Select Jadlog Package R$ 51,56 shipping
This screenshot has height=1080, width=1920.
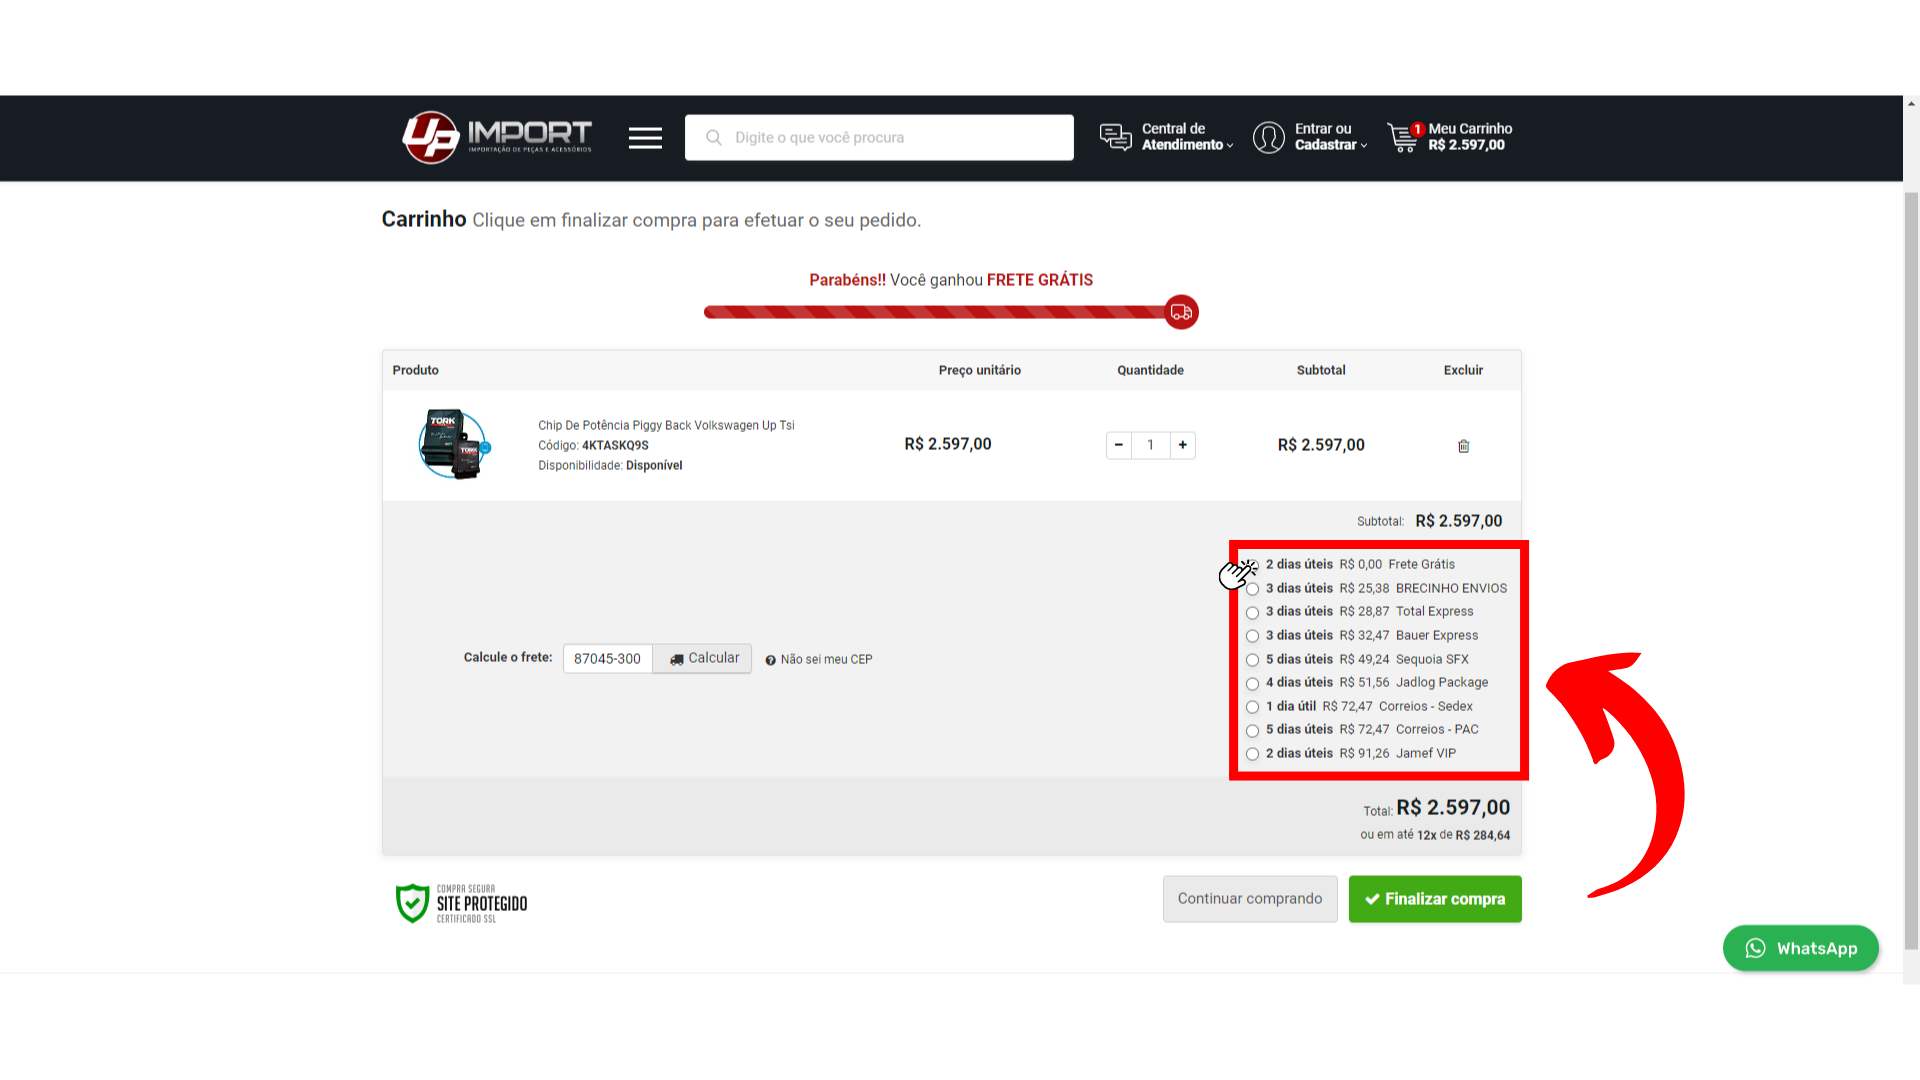point(1252,683)
